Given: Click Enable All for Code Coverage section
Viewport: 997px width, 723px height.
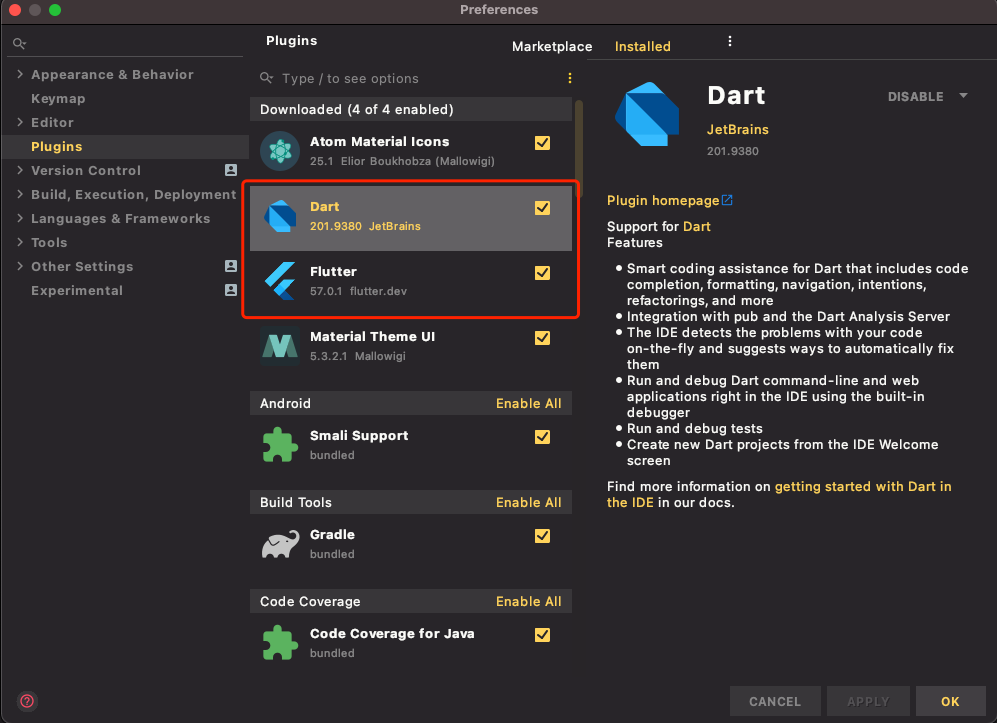Looking at the screenshot, I should click(528, 602).
